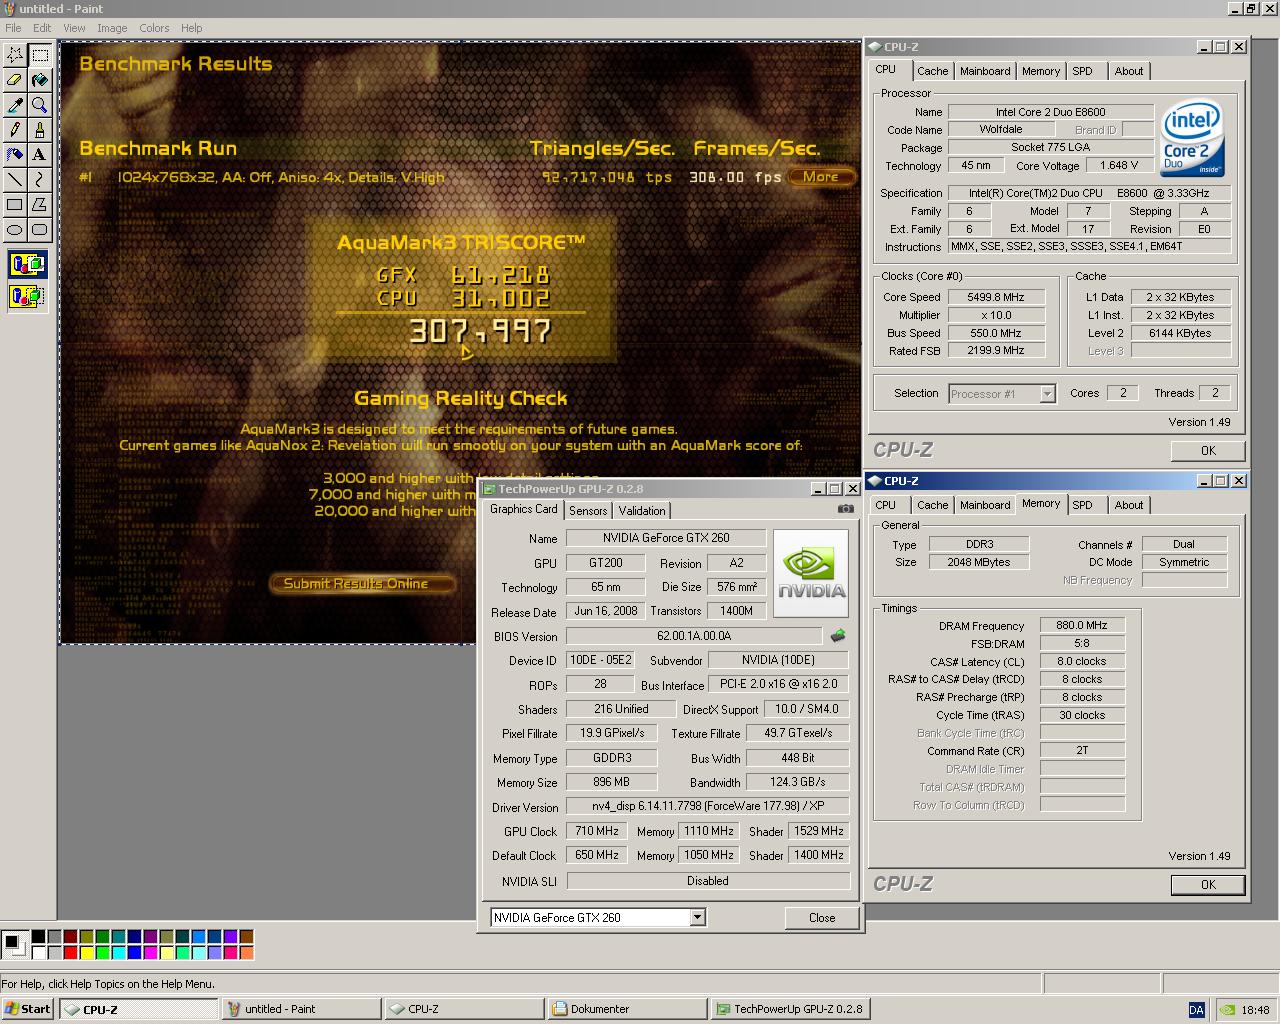Click OK in the upper CPU-Z window

coord(1208,451)
